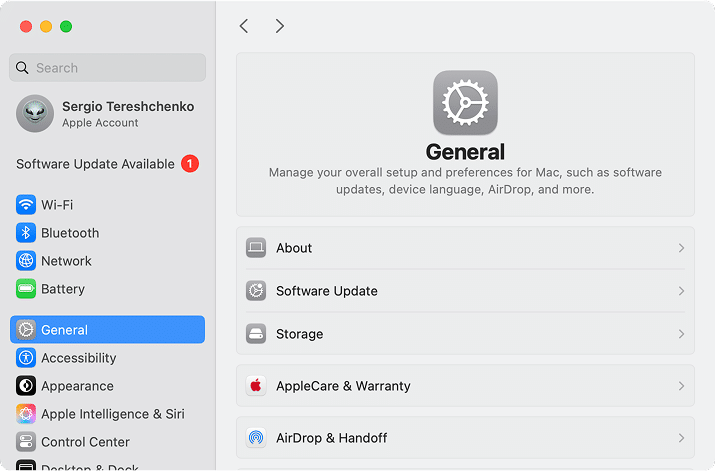Open the About settings row

pyautogui.click(x=465, y=248)
